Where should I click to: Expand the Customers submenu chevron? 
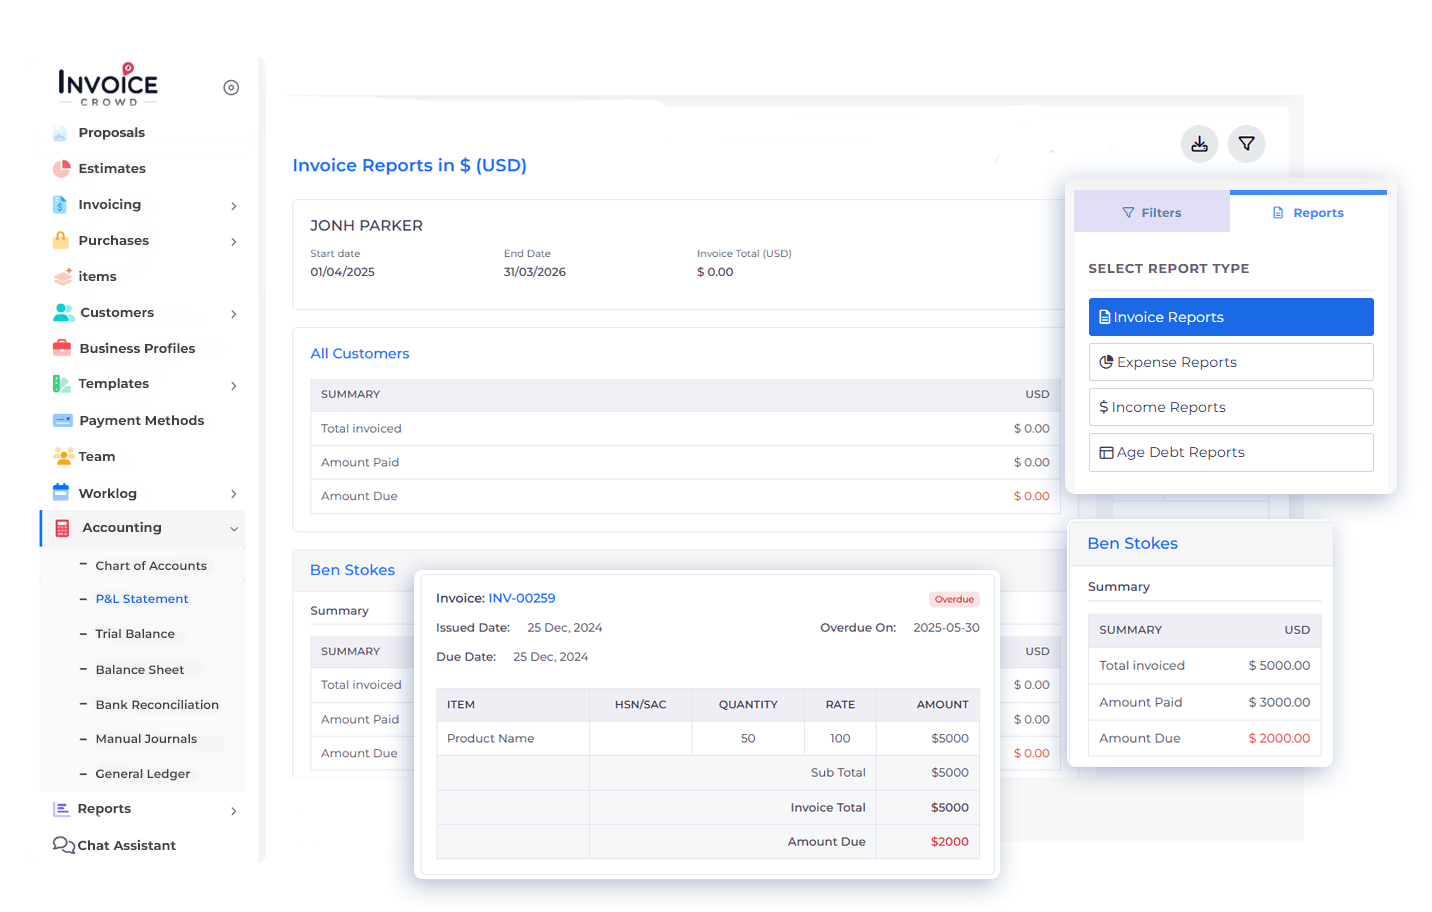234,314
